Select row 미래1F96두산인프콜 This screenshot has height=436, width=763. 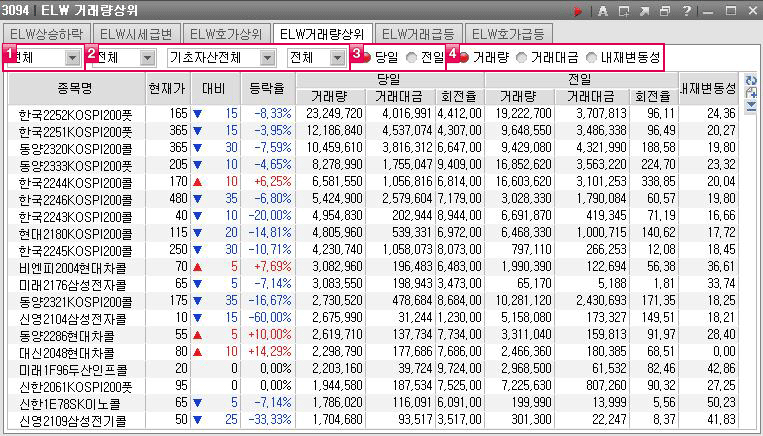click(x=373, y=369)
